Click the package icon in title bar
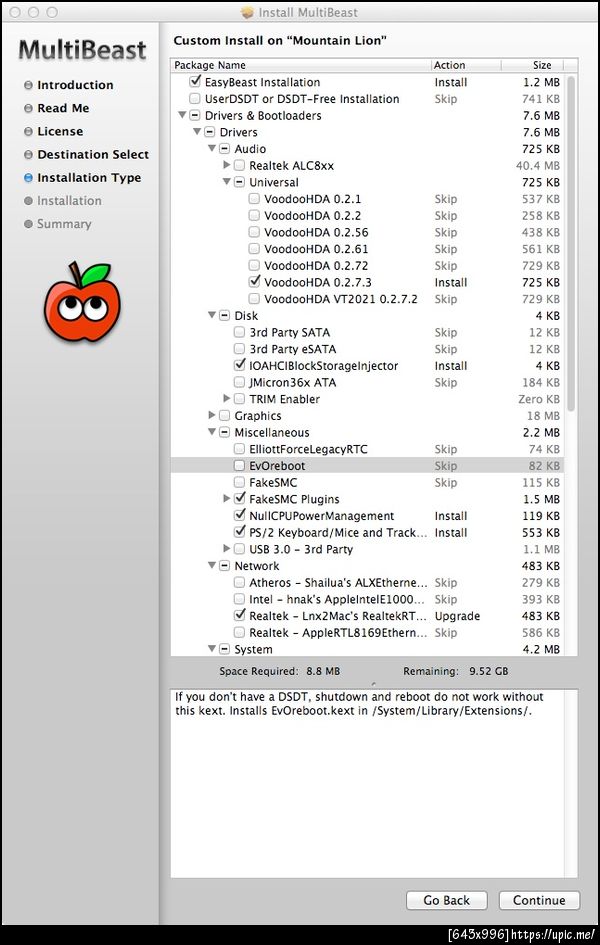The image size is (600, 945). (x=248, y=12)
